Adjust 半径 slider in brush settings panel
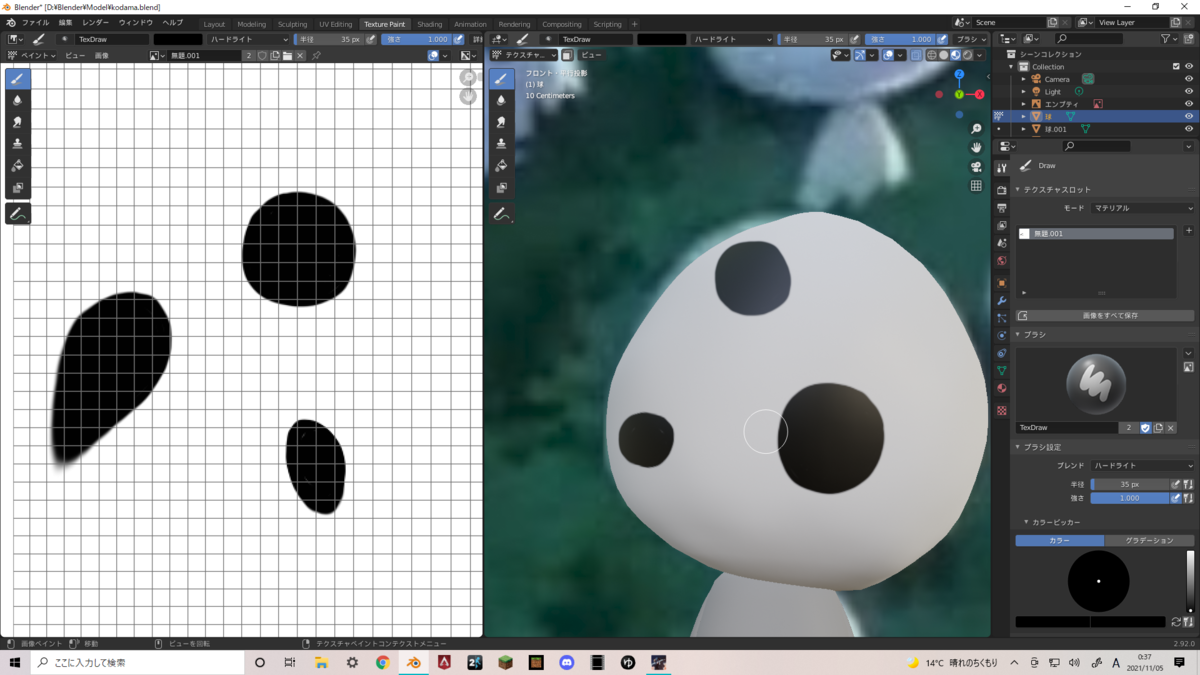1200x675 pixels. pyautogui.click(x=1130, y=484)
